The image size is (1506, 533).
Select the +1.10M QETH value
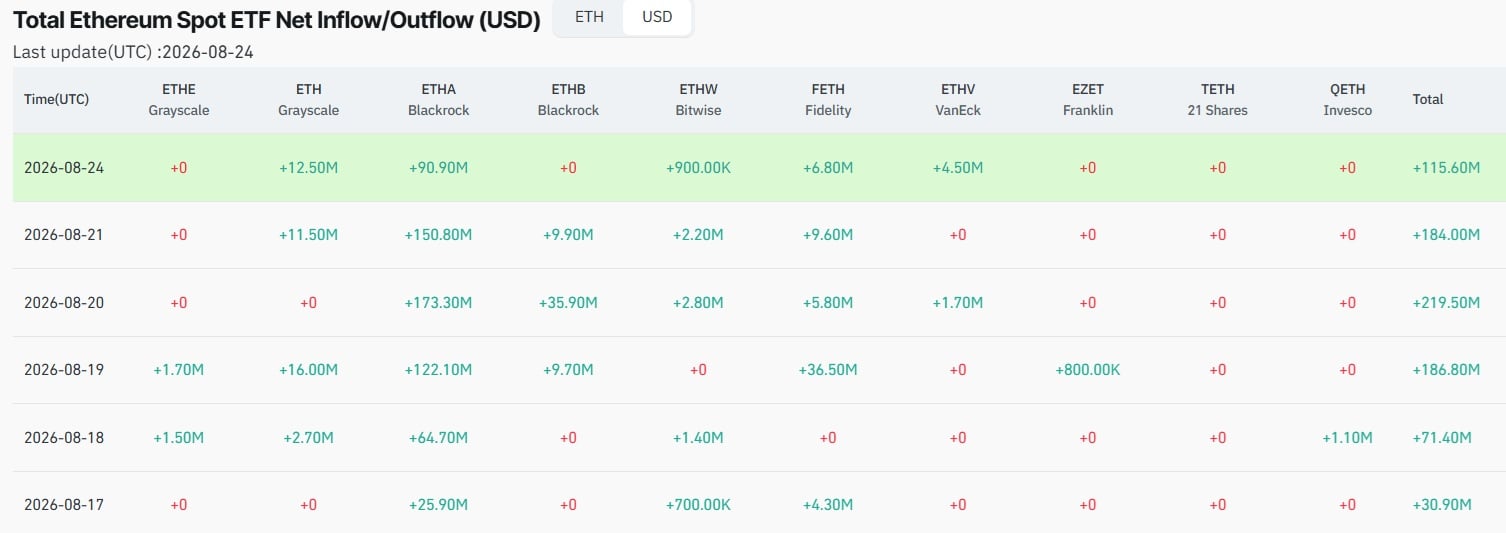coord(1348,437)
